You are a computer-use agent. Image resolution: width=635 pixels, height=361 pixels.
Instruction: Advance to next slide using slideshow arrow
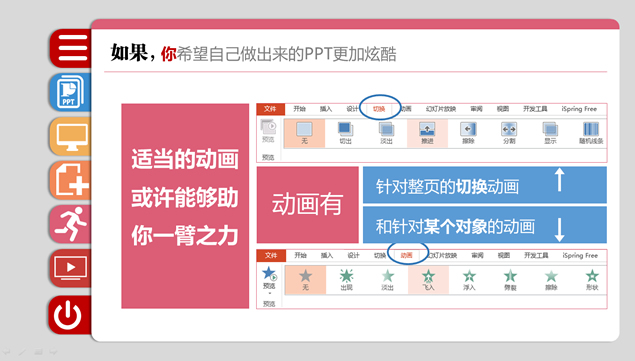tap(53, 352)
